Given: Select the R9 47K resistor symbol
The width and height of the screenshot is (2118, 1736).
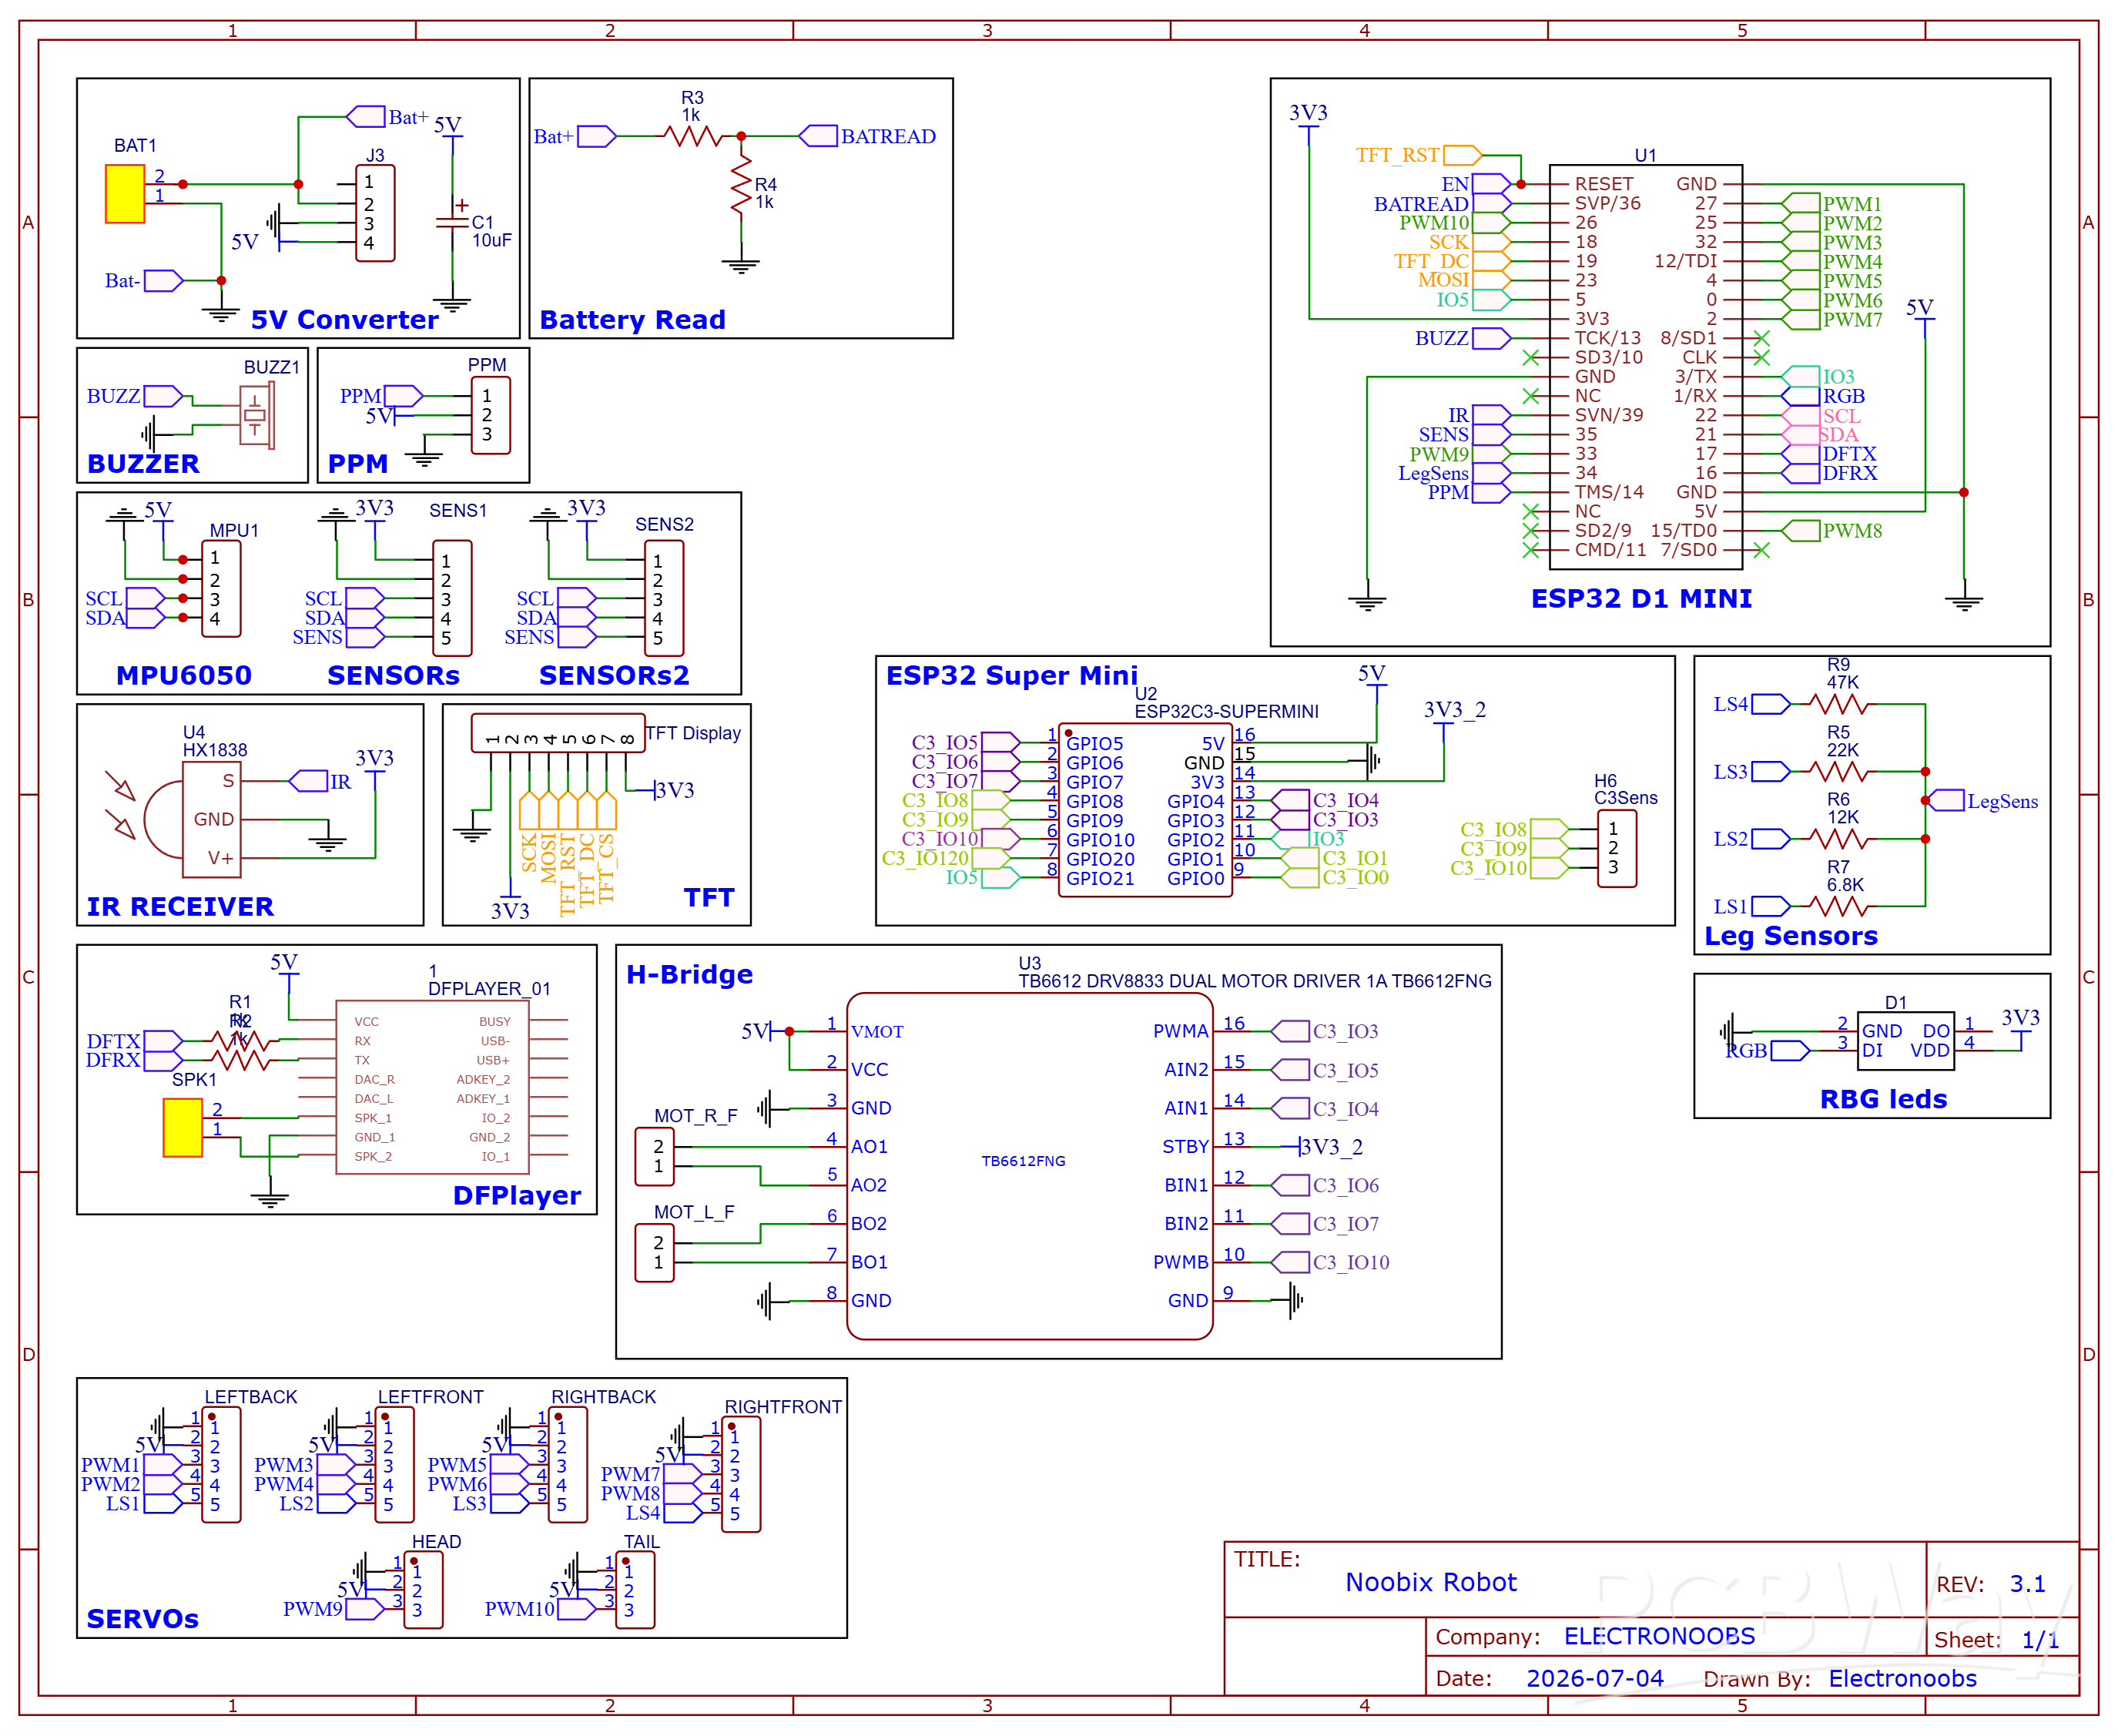Looking at the screenshot, I should pyautogui.click(x=1838, y=704).
